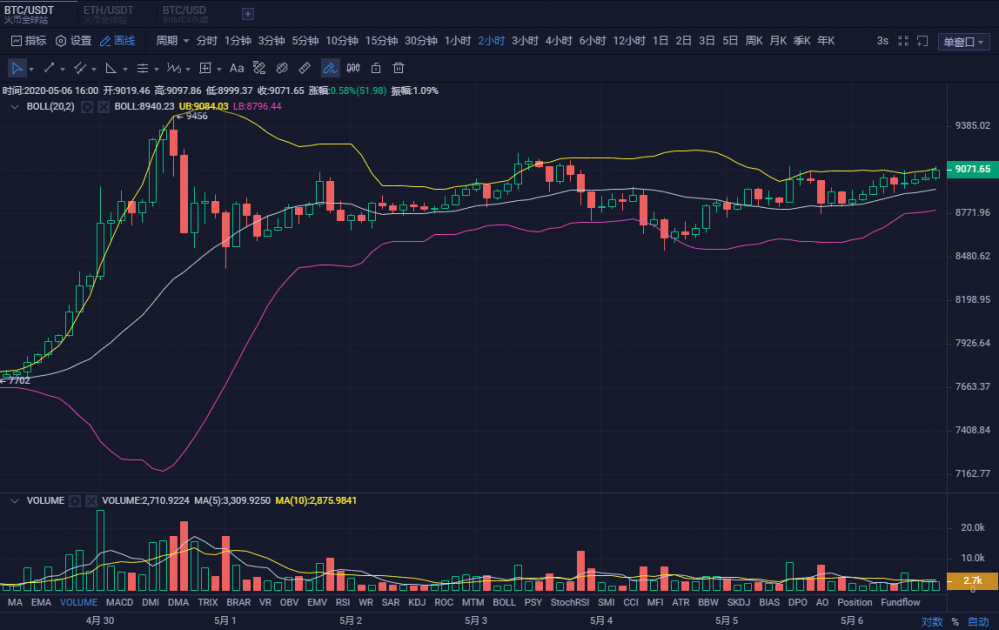999x630 pixels.
Task: Click the 9071.65 current price label
Action: tap(971, 169)
